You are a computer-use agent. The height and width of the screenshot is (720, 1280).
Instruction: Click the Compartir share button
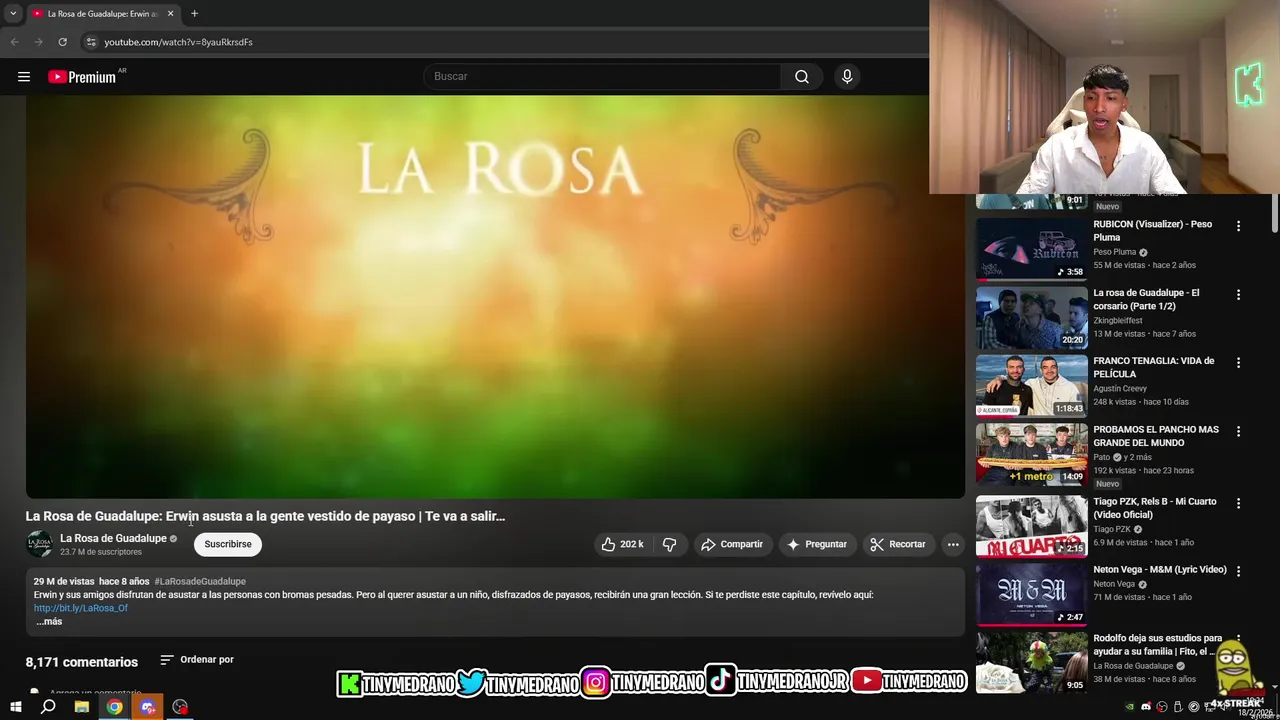pos(732,544)
